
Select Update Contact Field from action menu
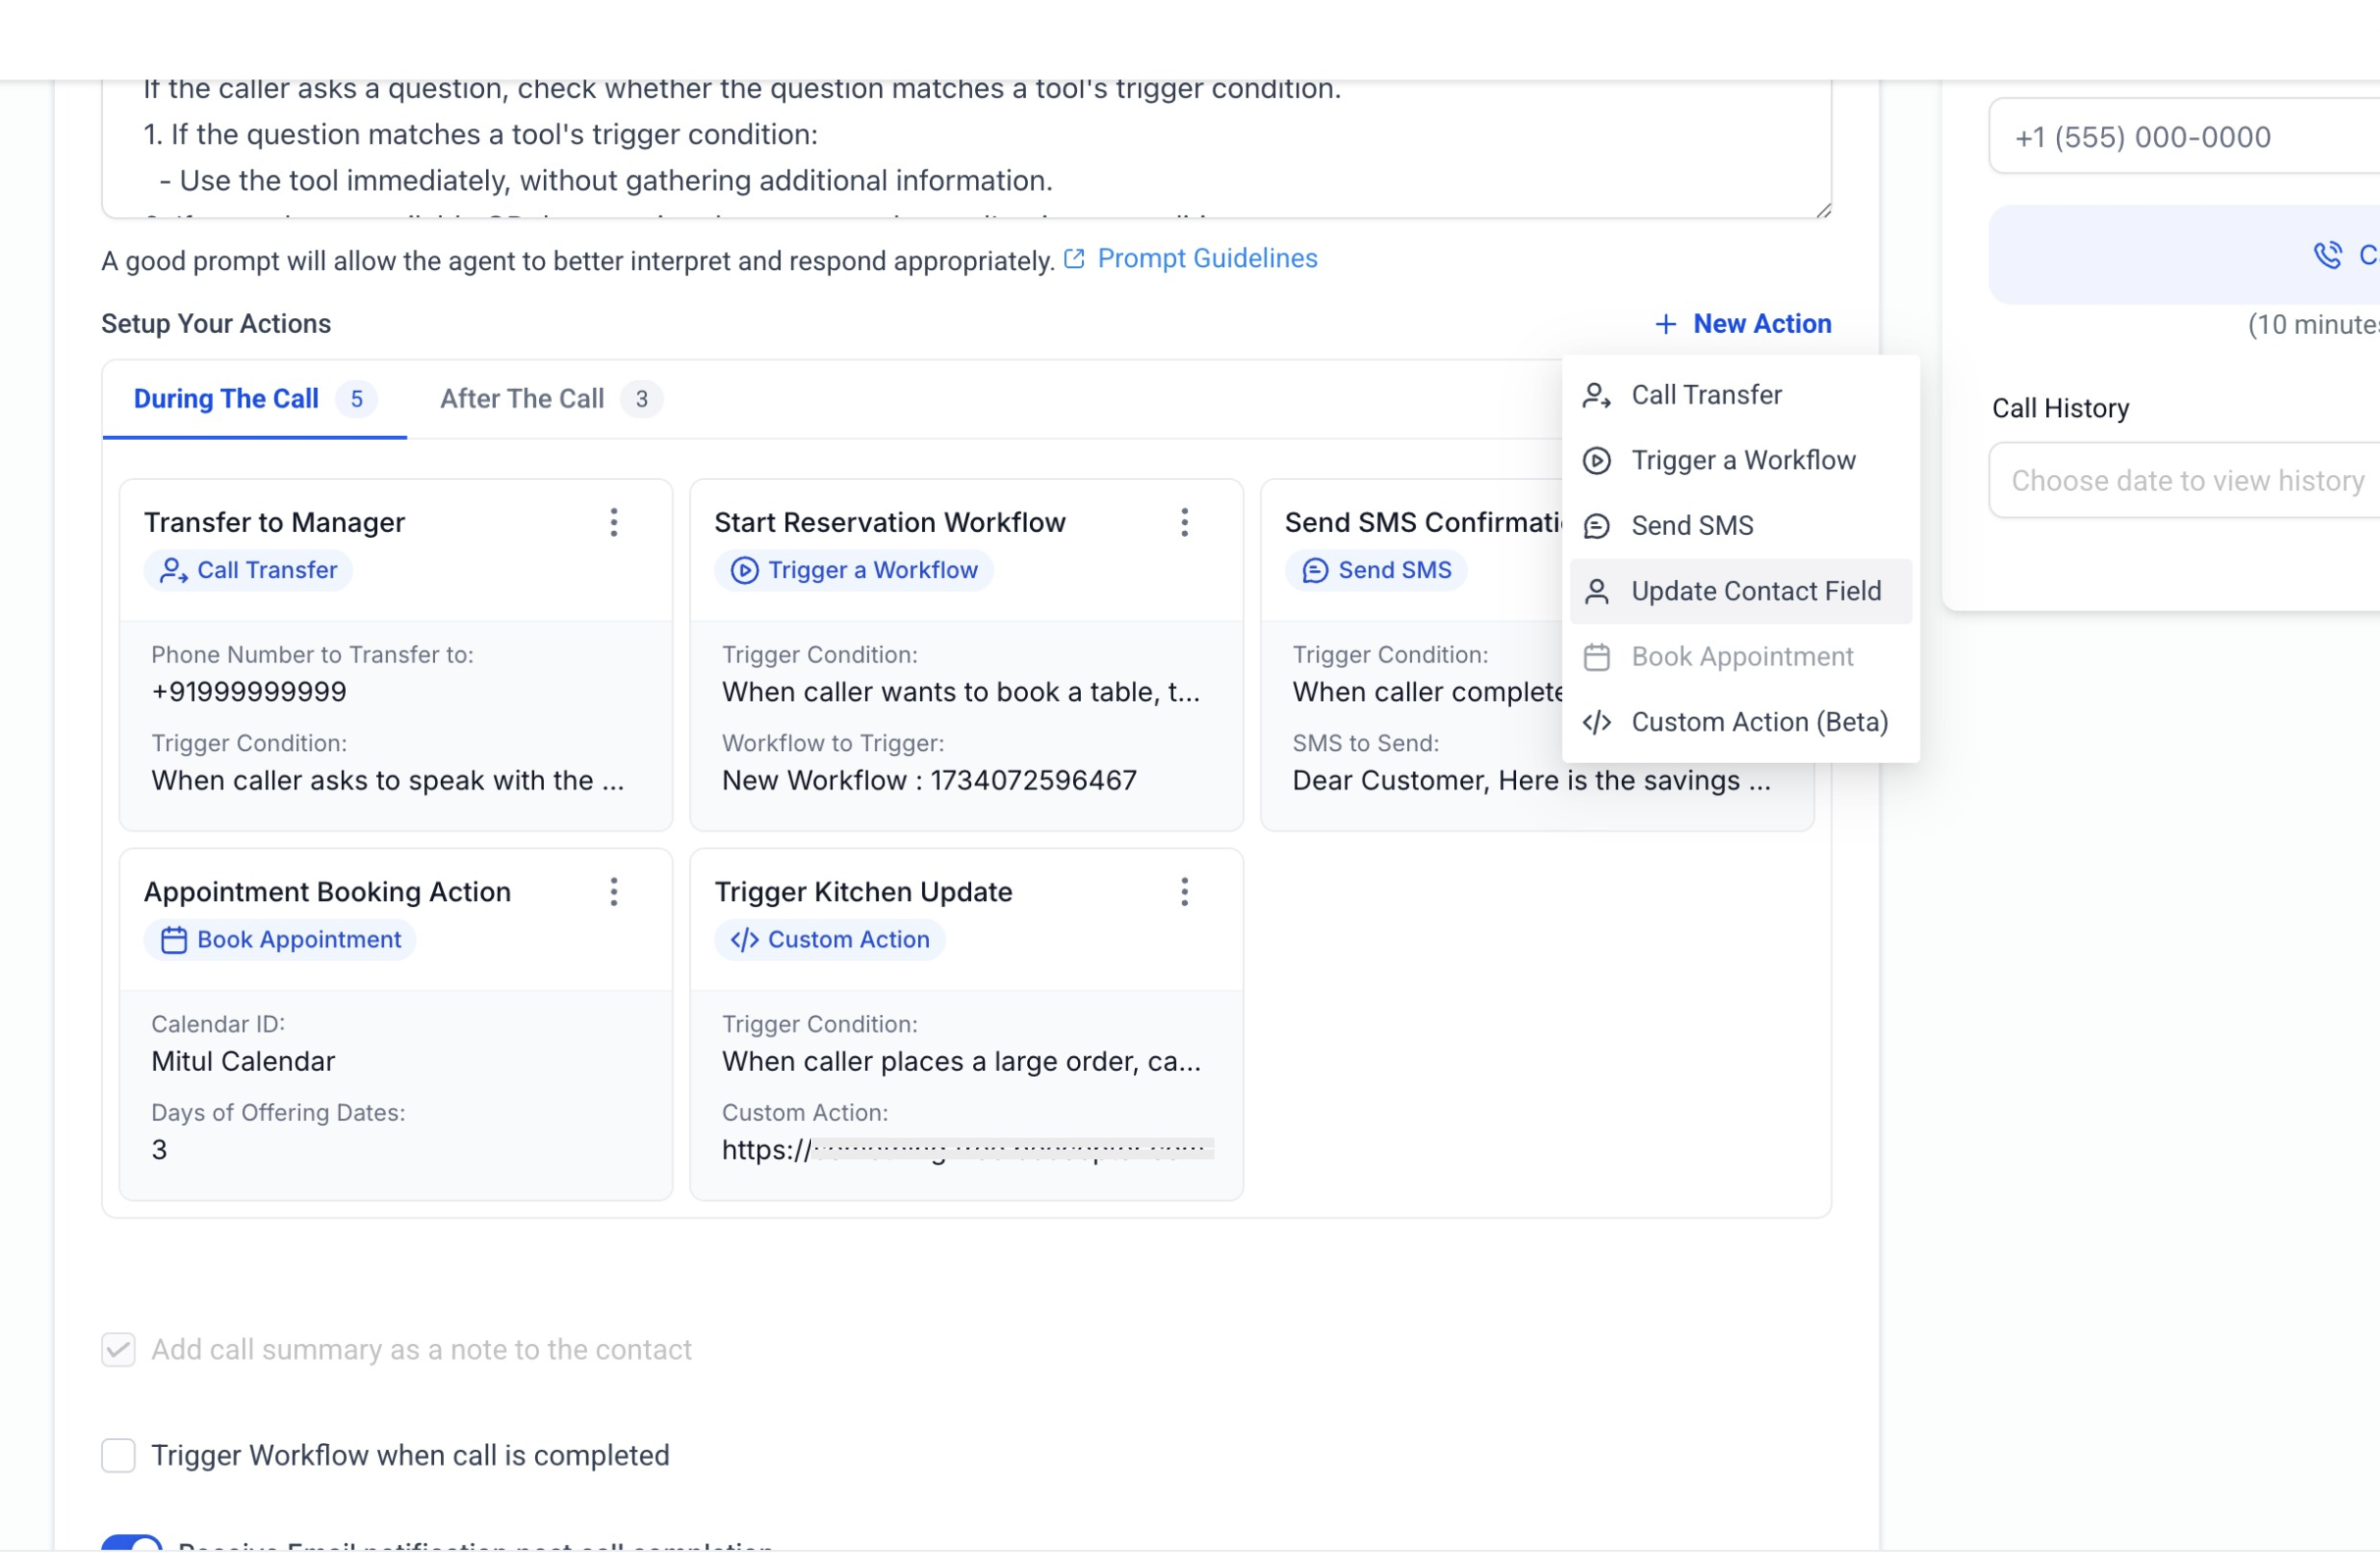1740,591
